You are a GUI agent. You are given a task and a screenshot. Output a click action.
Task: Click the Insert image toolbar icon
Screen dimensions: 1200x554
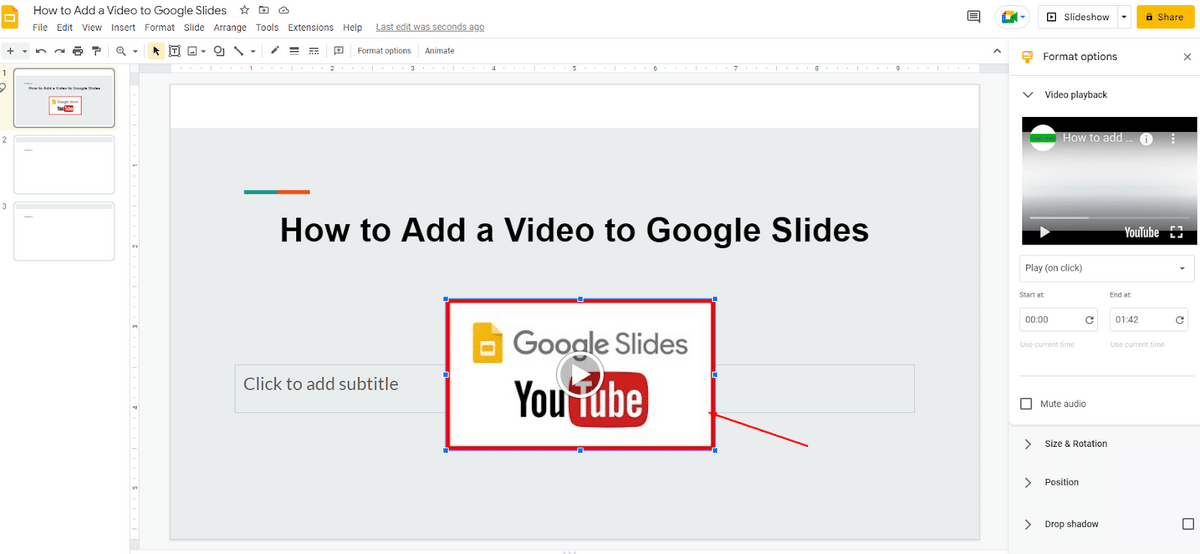pyautogui.click(x=192, y=51)
